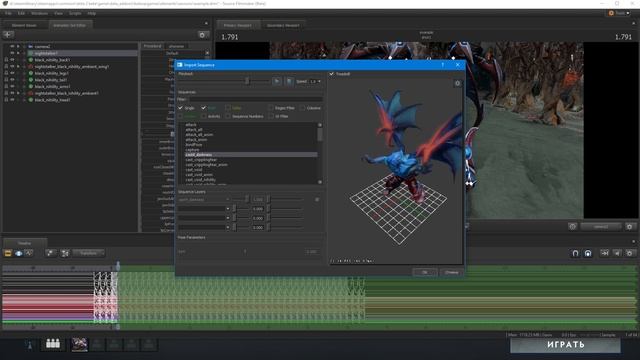
Task: Open the camera2 selector below viewport
Action: pyautogui.click(x=601, y=227)
